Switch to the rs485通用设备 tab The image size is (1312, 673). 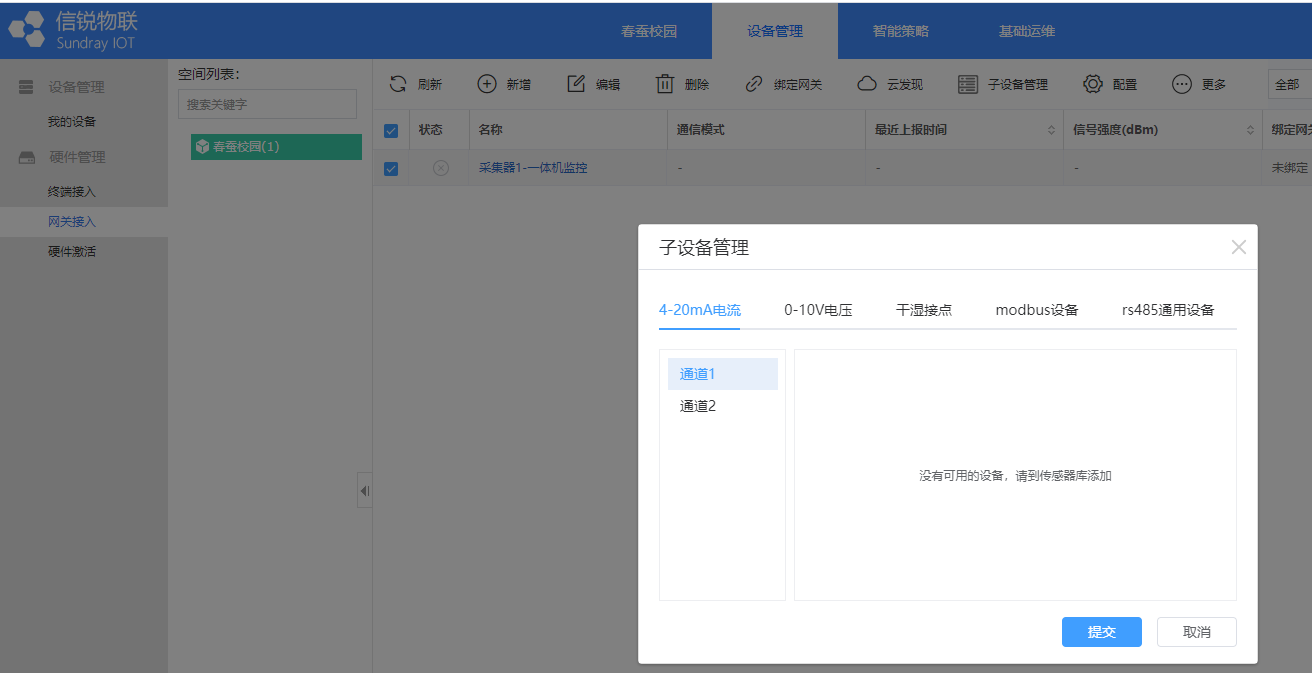[x=1168, y=310]
